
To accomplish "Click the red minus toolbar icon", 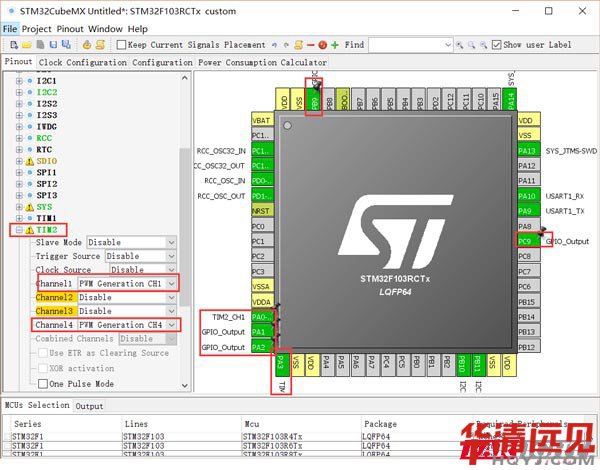I will [310, 45].
